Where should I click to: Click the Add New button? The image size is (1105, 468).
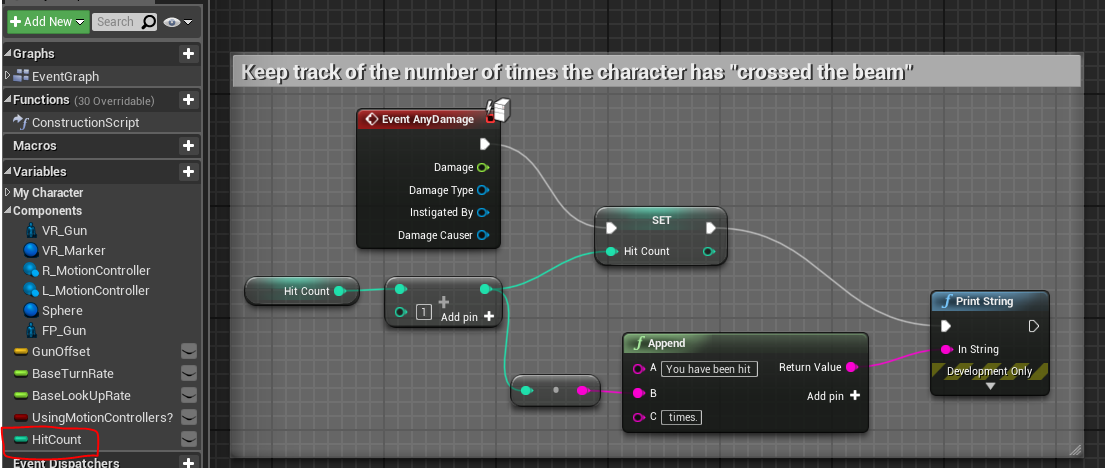tap(47, 21)
